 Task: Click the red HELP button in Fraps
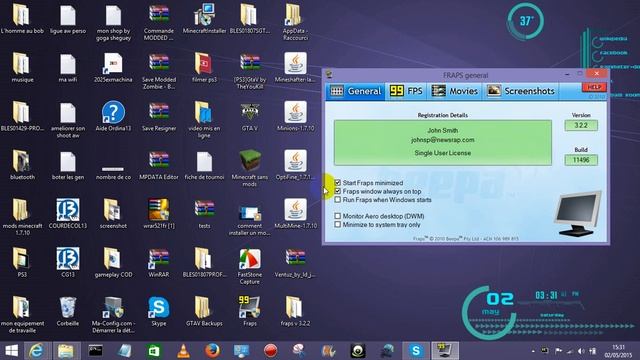coord(594,87)
